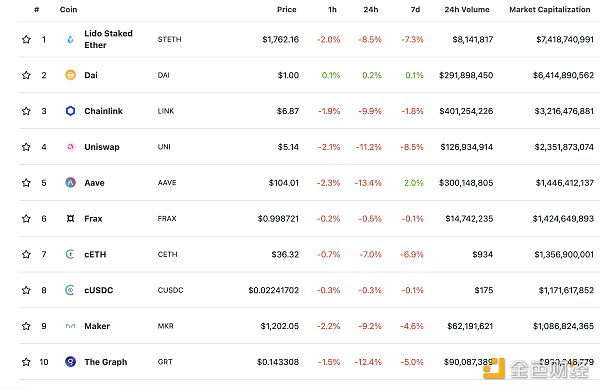Sort by the 7d change header

click(415, 9)
